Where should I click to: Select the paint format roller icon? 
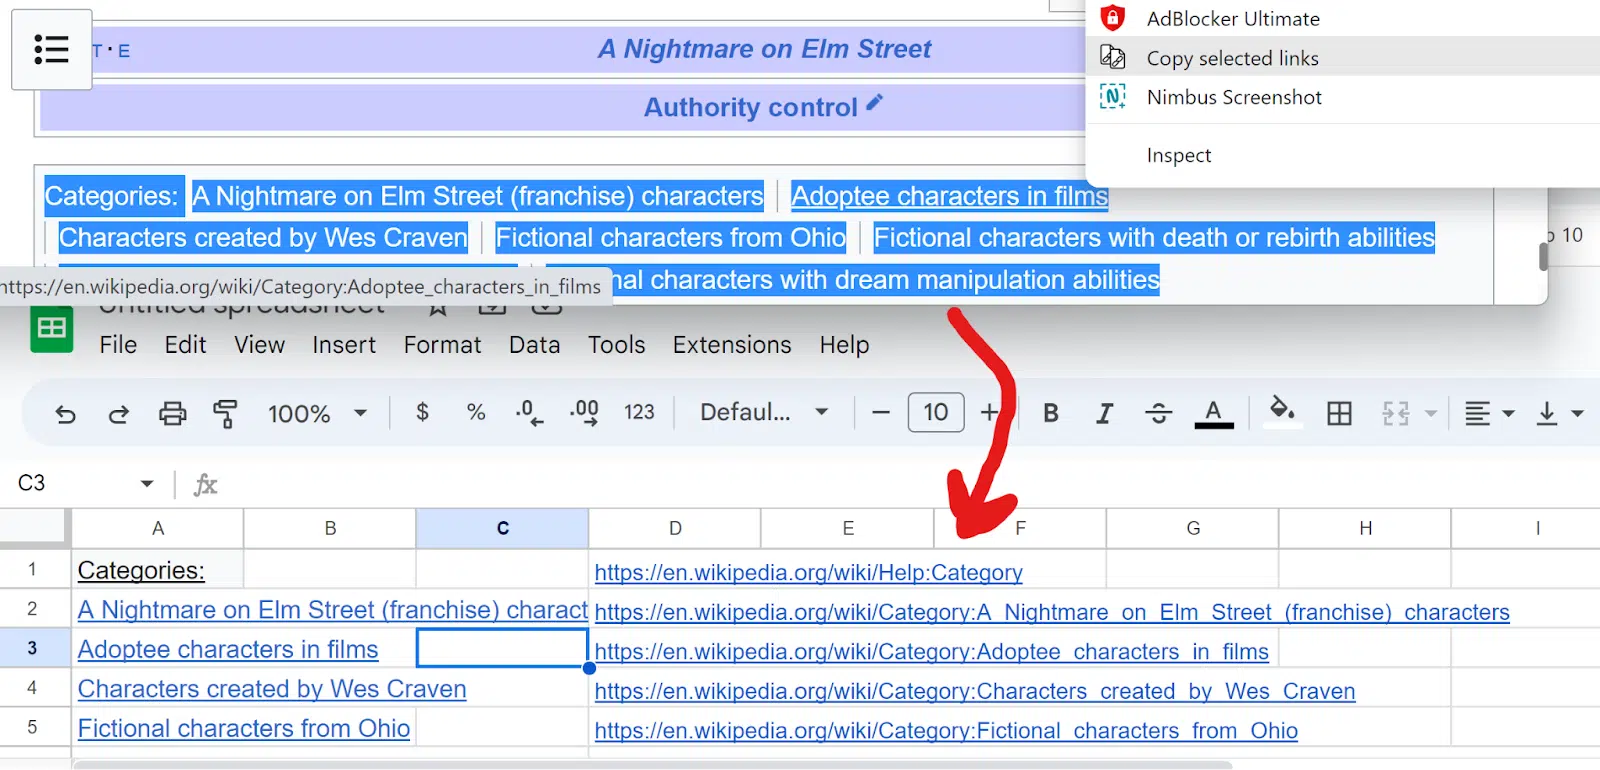pyautogui.click(x=225, y=413)
